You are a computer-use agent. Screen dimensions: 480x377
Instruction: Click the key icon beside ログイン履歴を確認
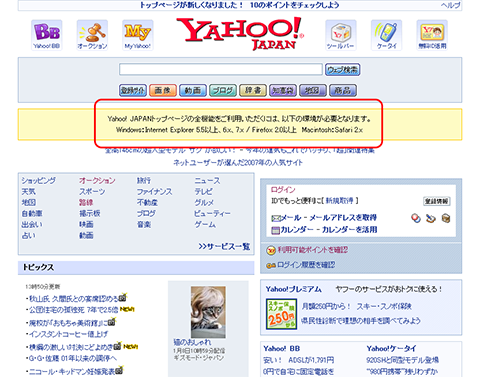pos(271,265)
